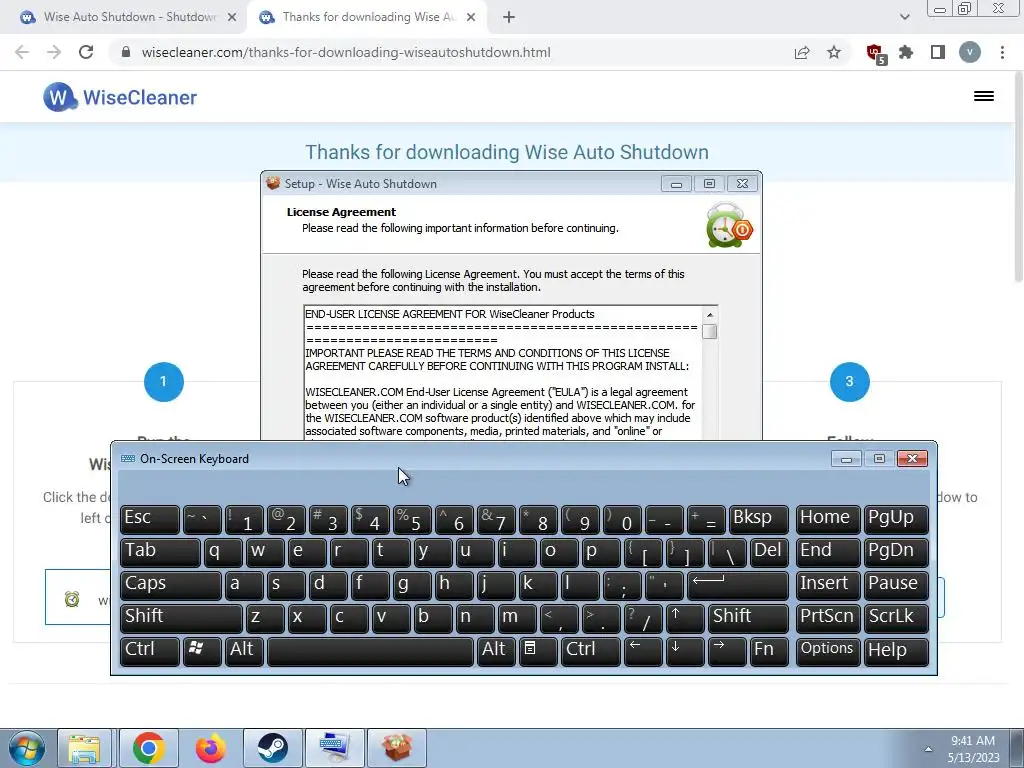Click the WiseCleaner logo
This screenshot has height=768, width=1024.
click(x=120, y=97)
